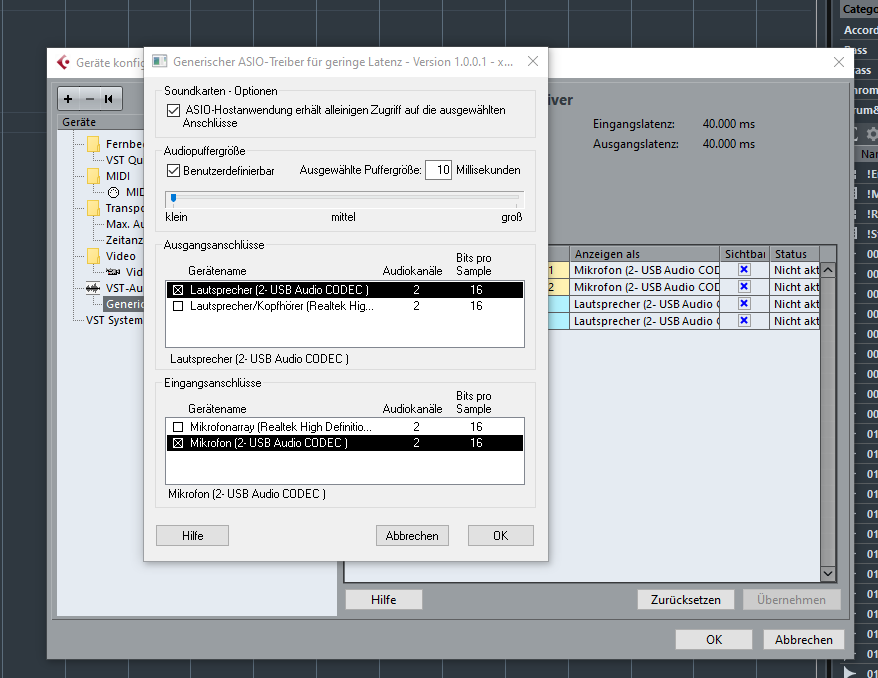Click the Video player device icon

(114, 272)
